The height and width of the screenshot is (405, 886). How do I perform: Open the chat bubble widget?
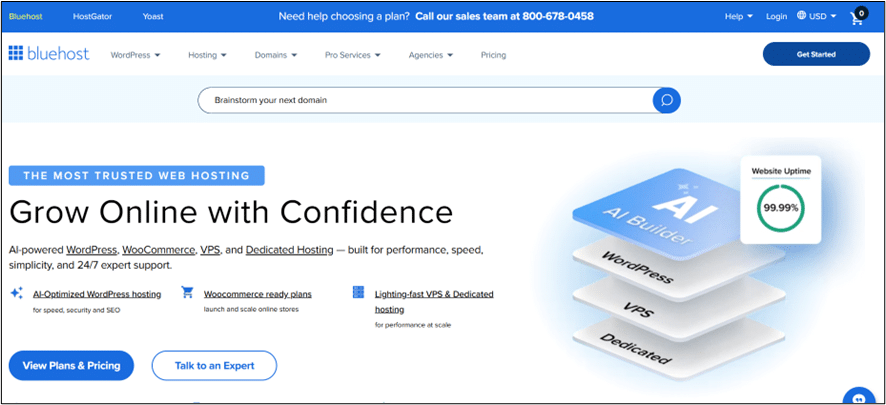pos(858,397)
